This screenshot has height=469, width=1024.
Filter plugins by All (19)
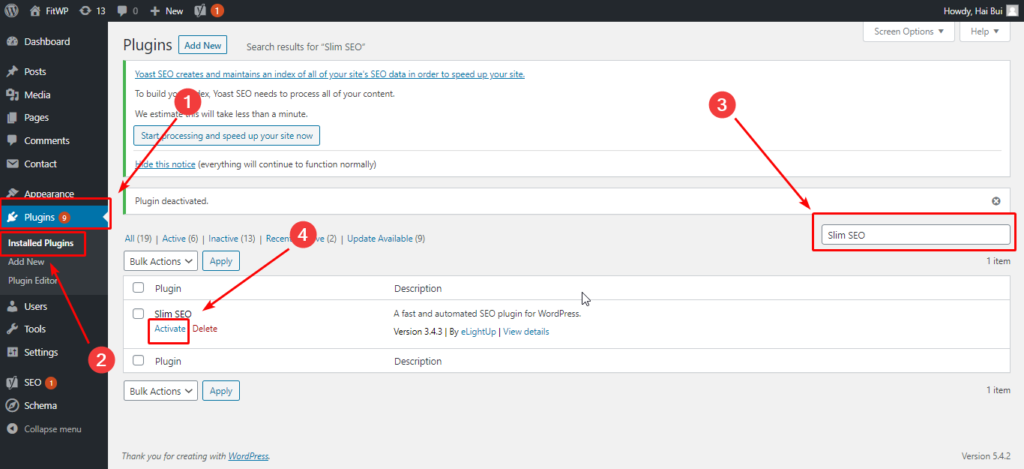click(139, 239)
